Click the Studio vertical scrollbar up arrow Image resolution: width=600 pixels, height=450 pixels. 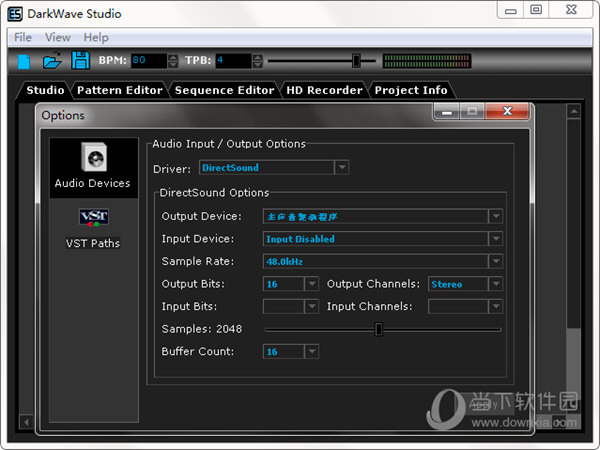[x=574, y=111]
